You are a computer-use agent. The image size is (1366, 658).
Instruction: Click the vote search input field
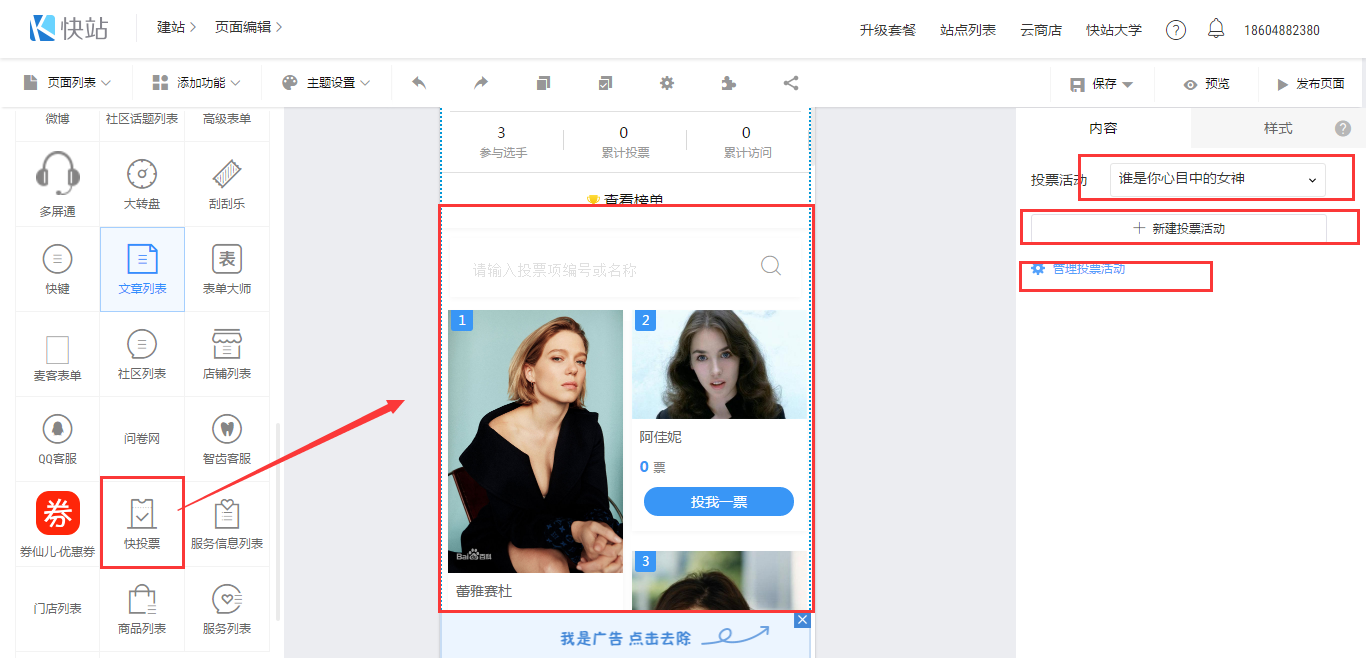point(610,270)
